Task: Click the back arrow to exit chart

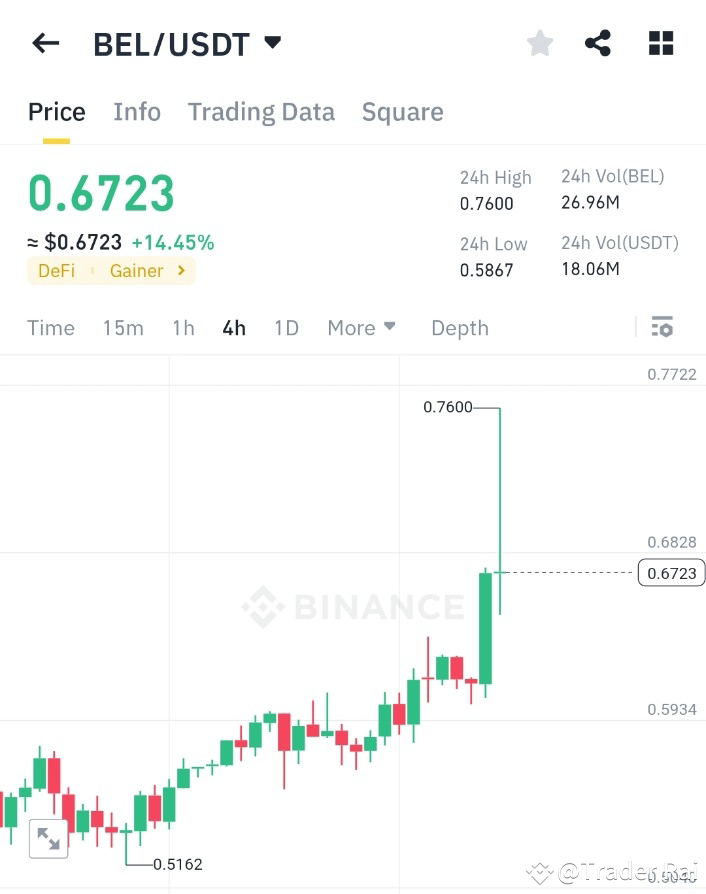Action: [45, 42]
